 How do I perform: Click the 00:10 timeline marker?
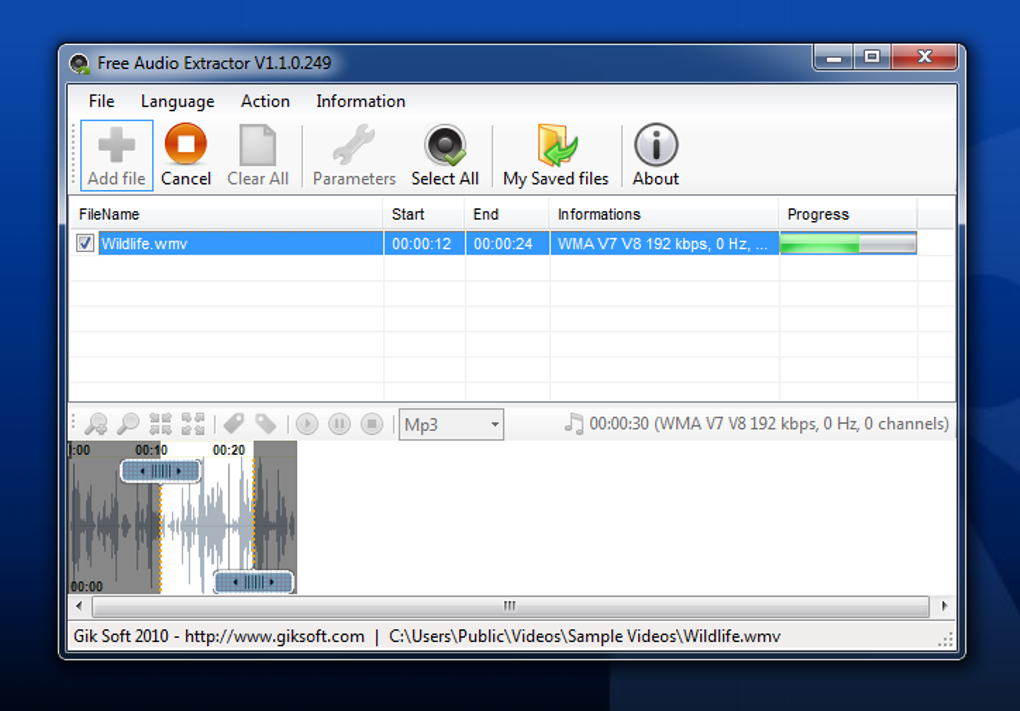[x=152, y=450]
